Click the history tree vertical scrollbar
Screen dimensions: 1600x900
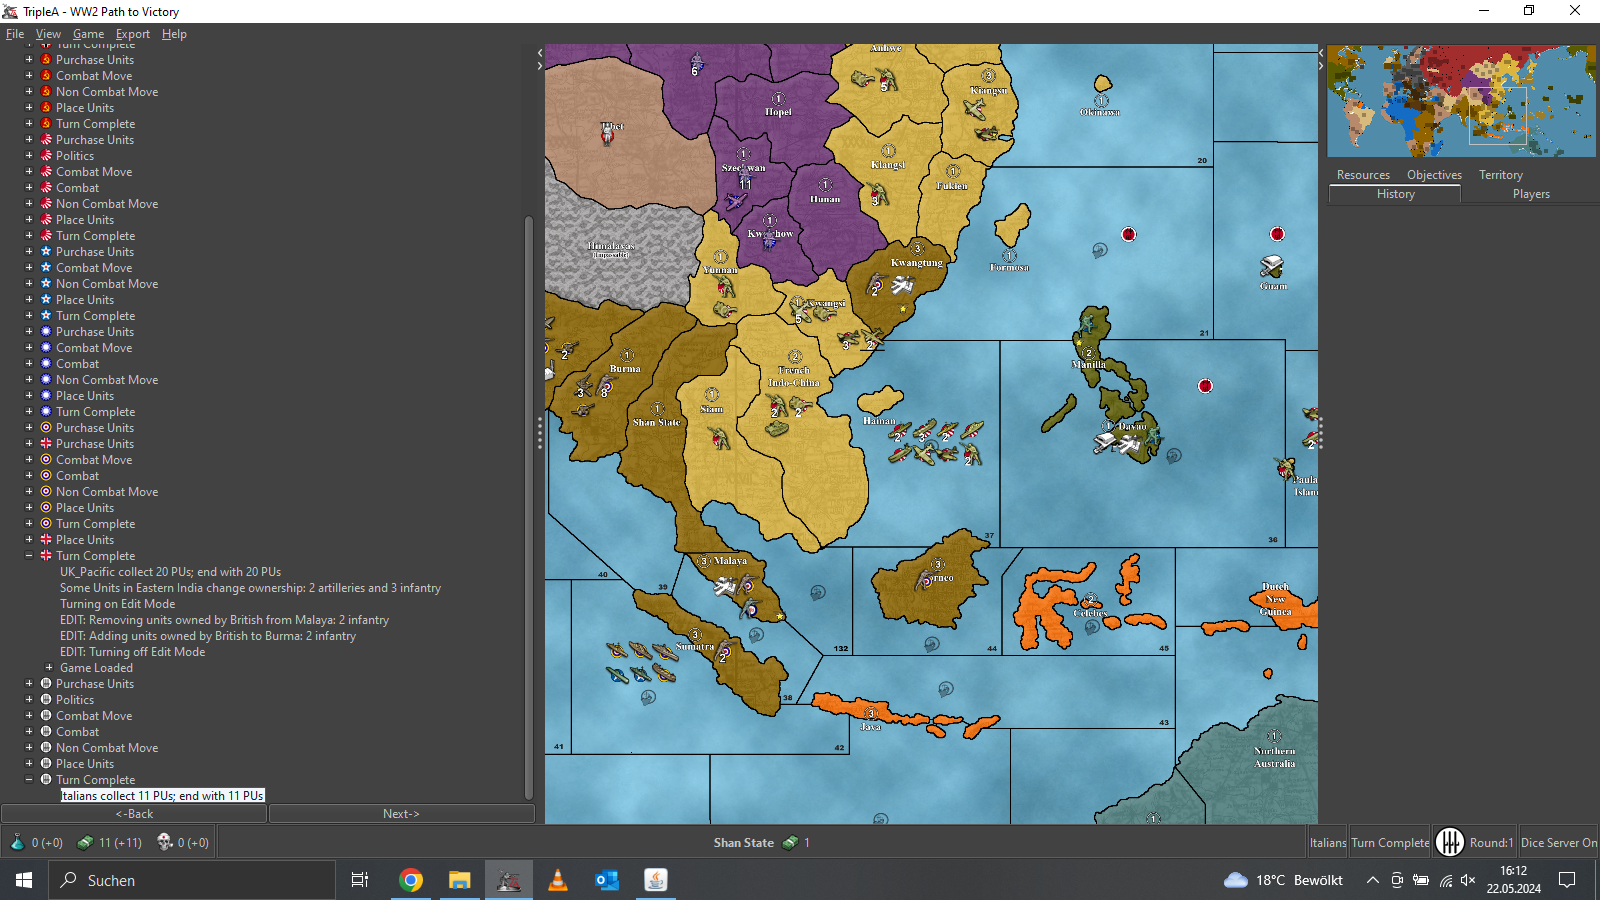click(x=529, y=507)
